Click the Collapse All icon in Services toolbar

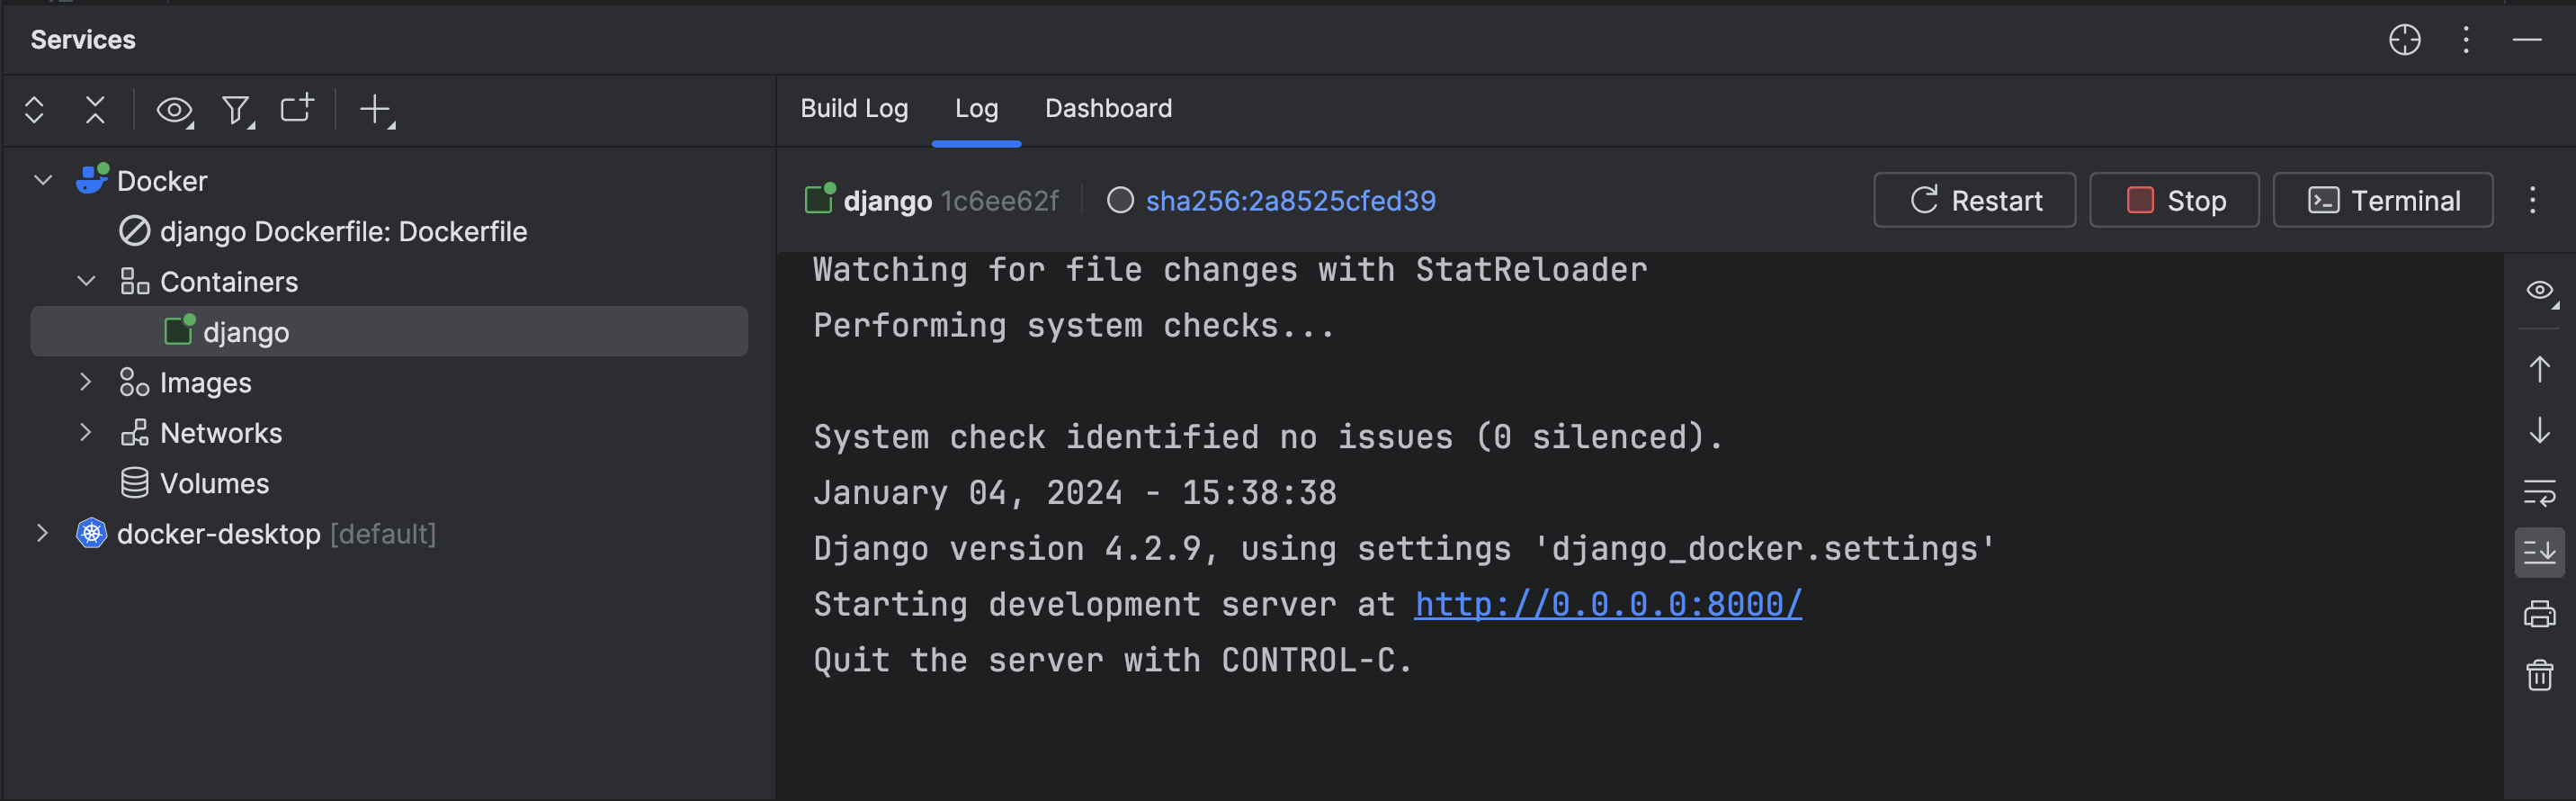click(x=95, y=109)
